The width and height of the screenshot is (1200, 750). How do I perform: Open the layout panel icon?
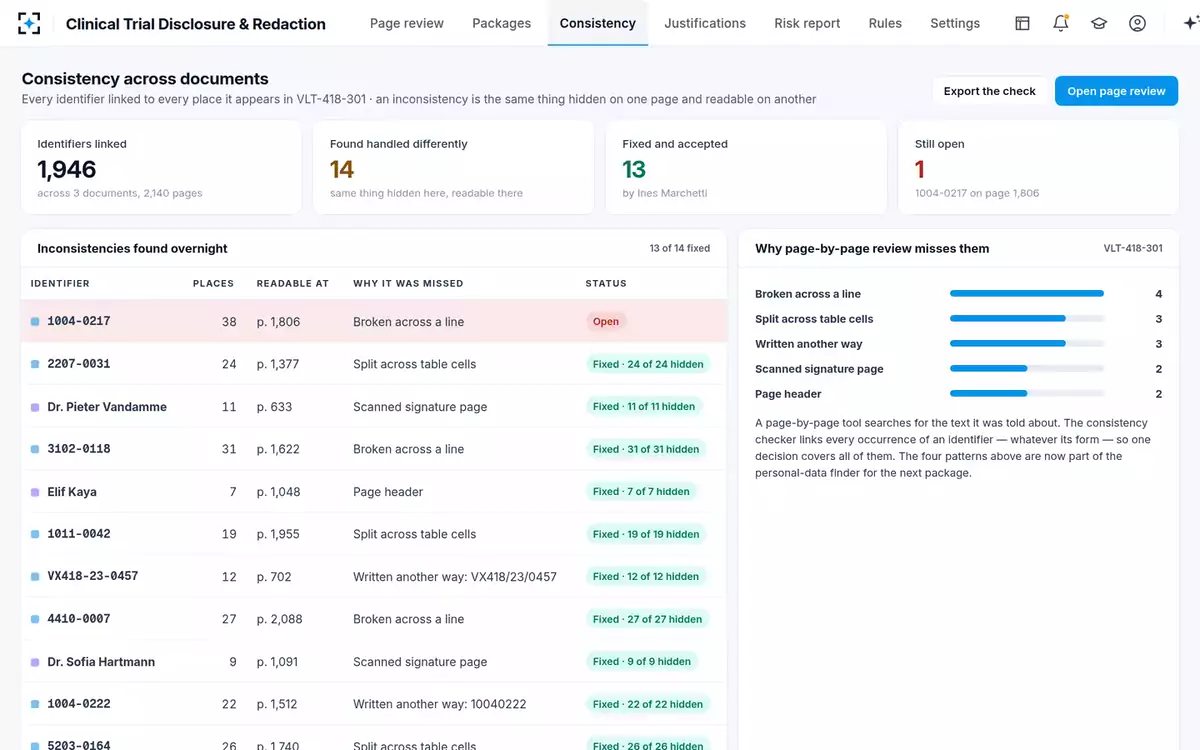click(1022, 23)
